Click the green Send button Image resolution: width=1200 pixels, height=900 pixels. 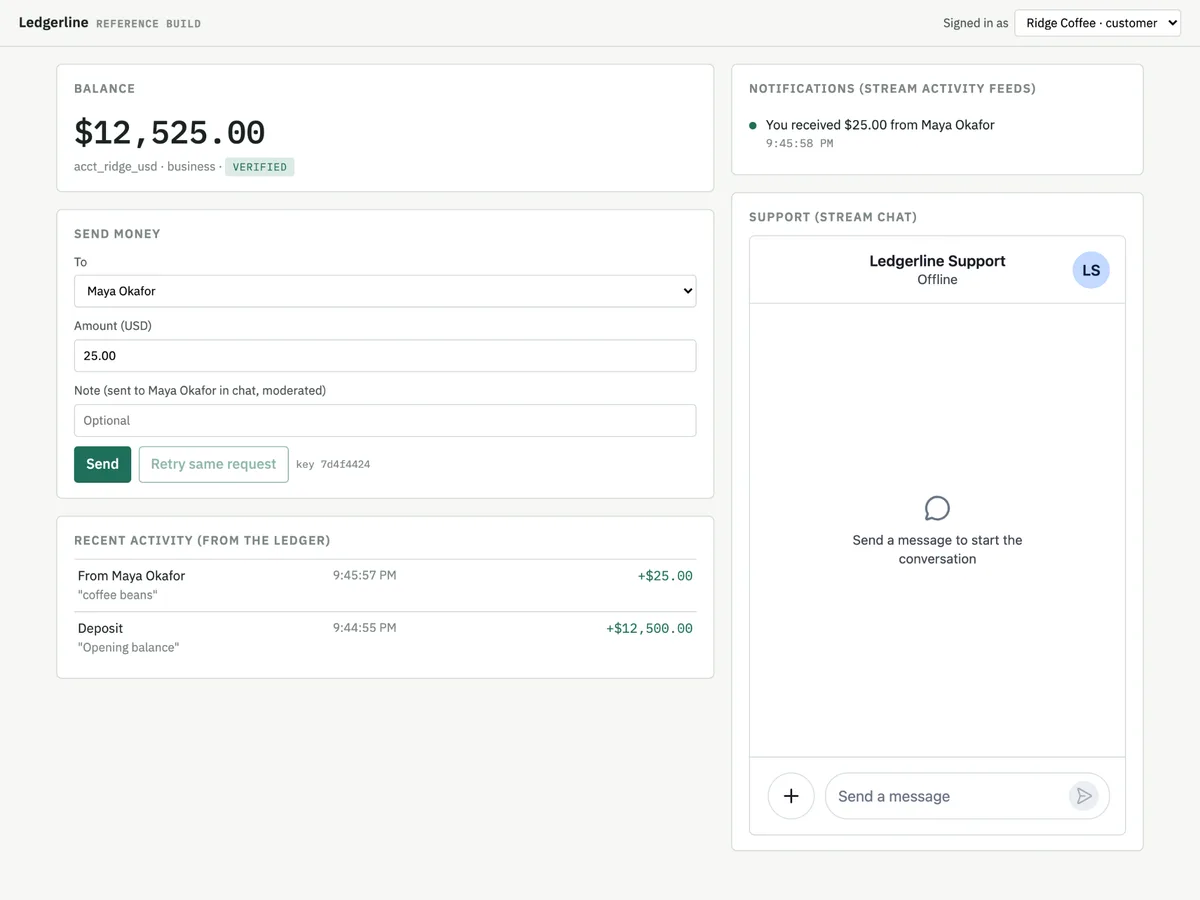[x=102, y=464]
